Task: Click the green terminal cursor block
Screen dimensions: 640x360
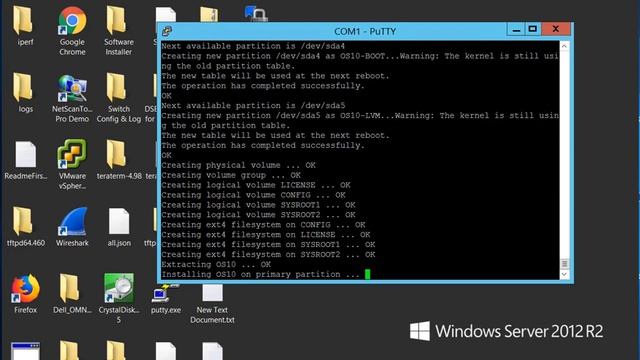Action: [367, 274]
